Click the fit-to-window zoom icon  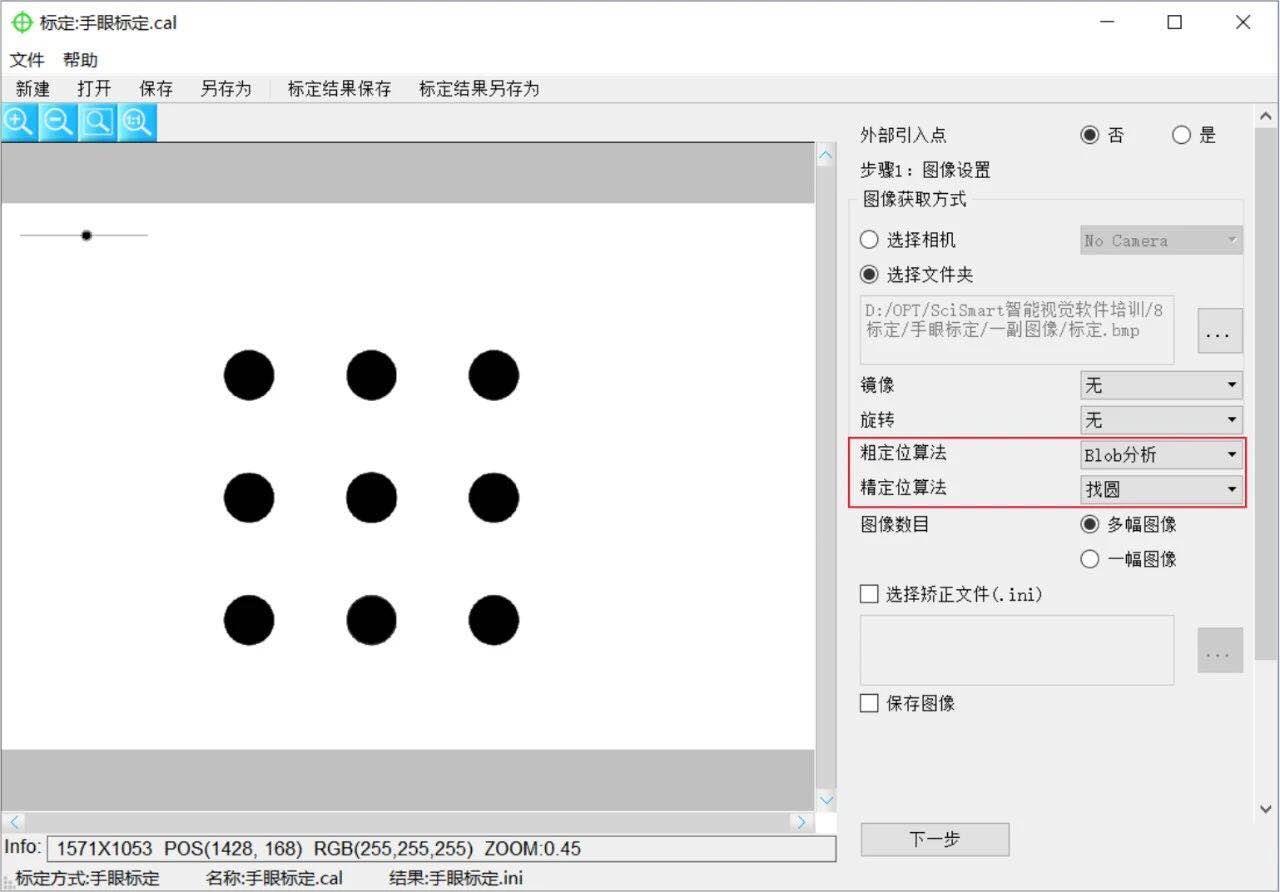click(97, 122)
